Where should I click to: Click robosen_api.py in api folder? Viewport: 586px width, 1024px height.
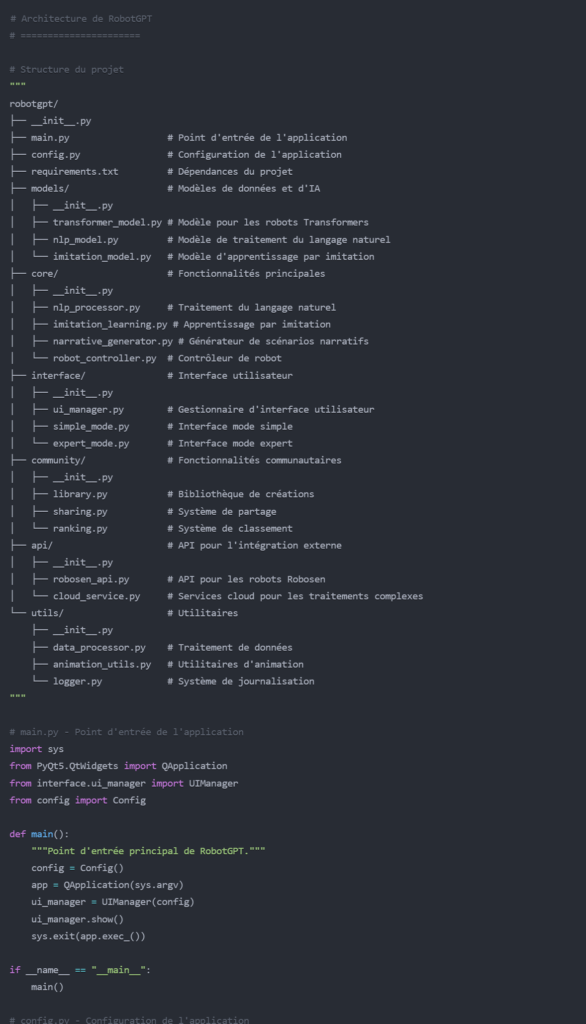91,579
